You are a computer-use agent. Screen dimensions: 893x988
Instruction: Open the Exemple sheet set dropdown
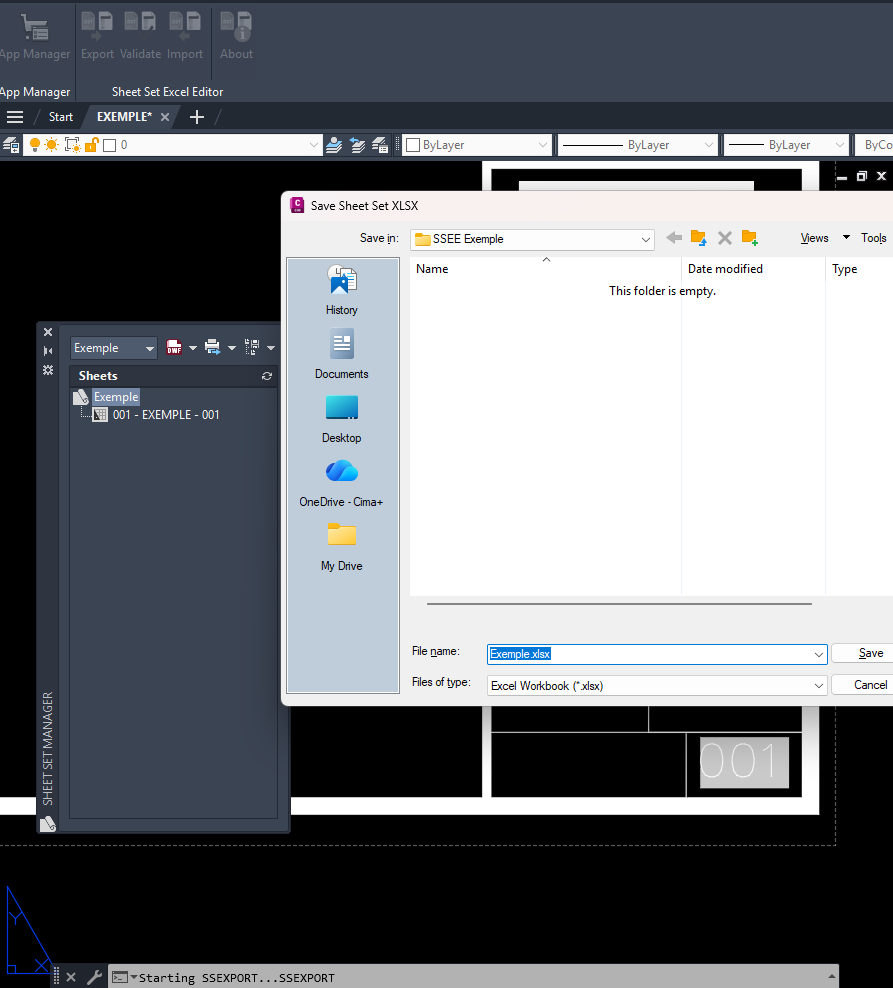(x=113, y=348)
